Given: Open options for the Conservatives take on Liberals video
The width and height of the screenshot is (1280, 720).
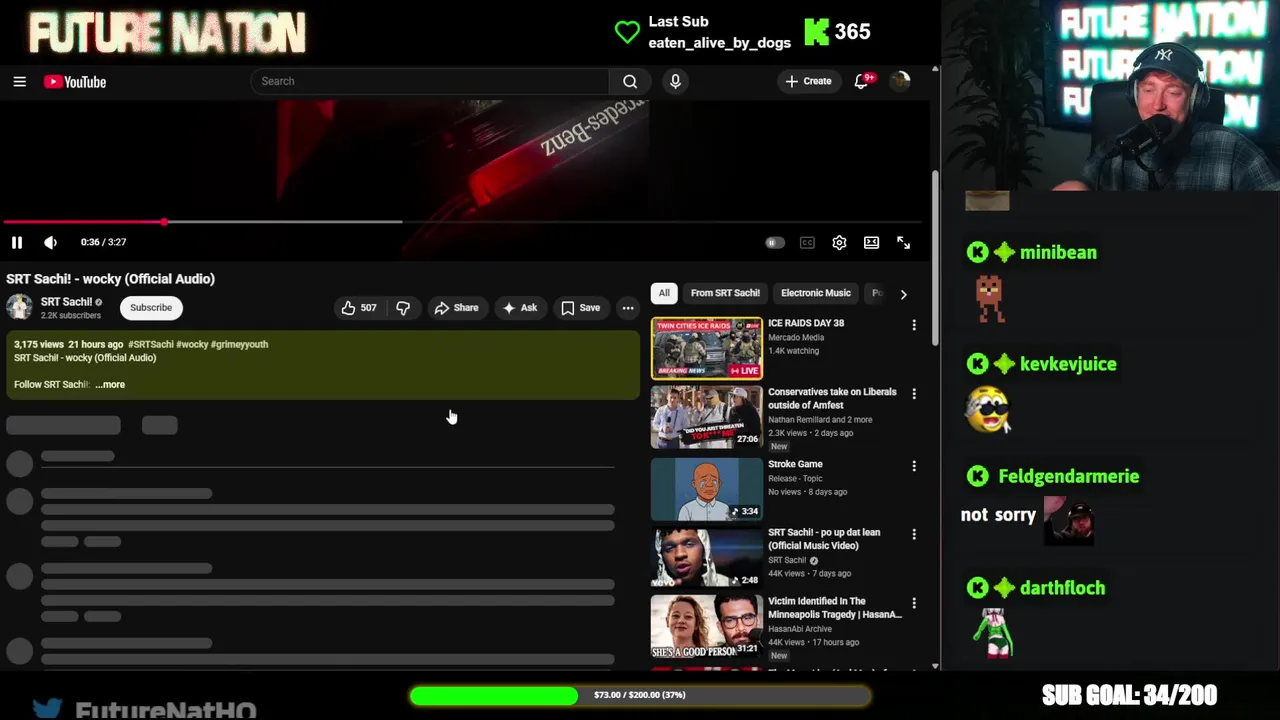Looking at the screenshot, I should (x=914, y=394).
